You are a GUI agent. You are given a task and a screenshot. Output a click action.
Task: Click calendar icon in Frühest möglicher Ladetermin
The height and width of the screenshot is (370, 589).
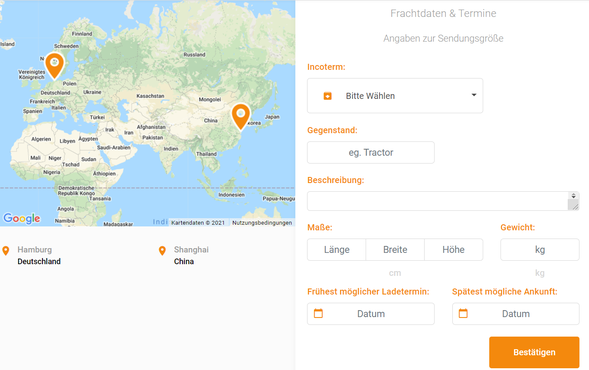point(318,313)
